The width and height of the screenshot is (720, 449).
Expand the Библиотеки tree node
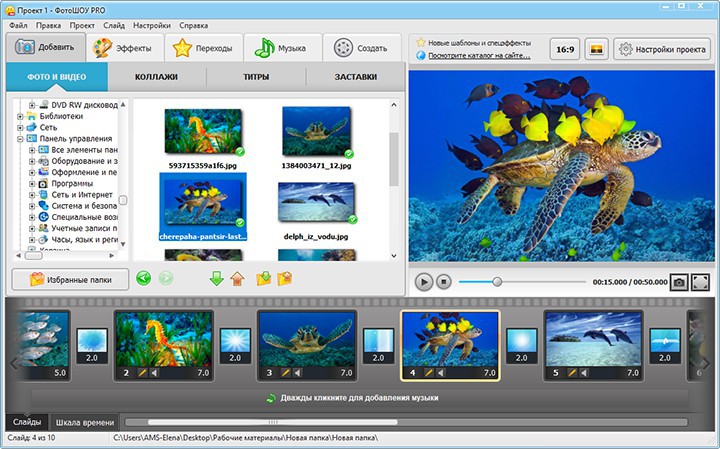(x=20, y=116)
